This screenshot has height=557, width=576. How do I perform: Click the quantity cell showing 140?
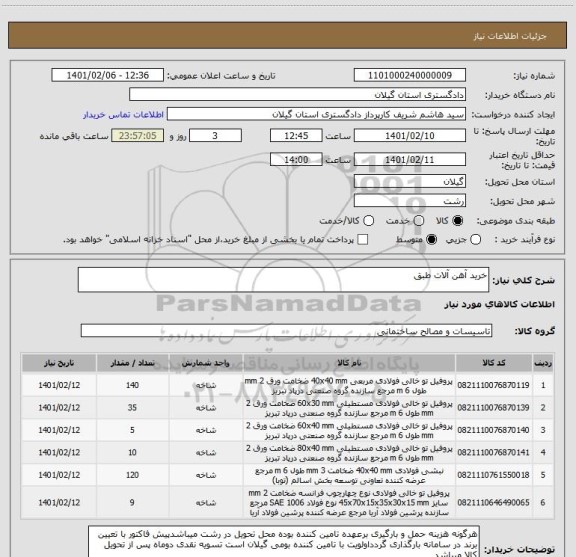tap(132, 385)
